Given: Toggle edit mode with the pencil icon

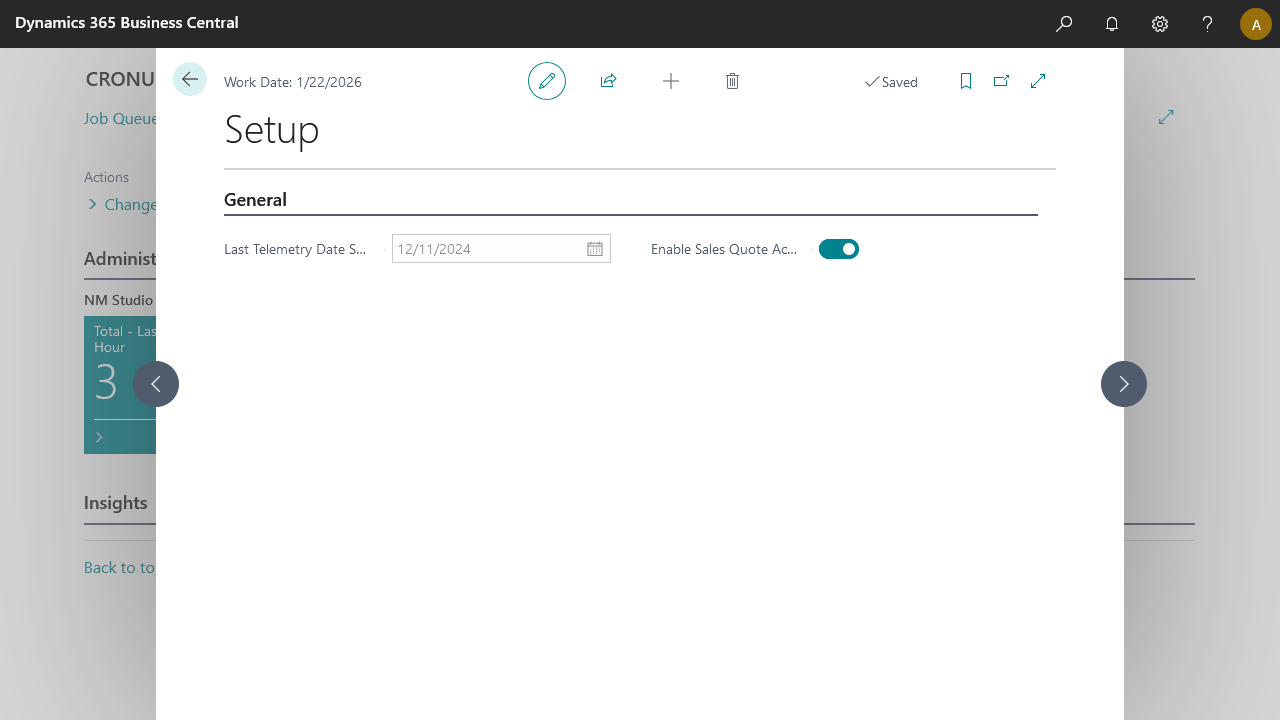Looking at the screenshot, I should click(x=547, y=81).
